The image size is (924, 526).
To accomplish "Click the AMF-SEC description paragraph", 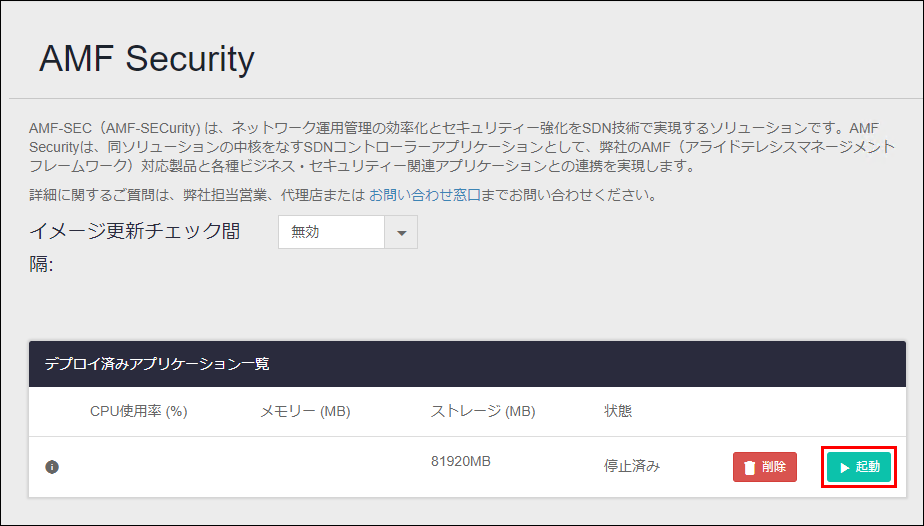I will 462,147.
